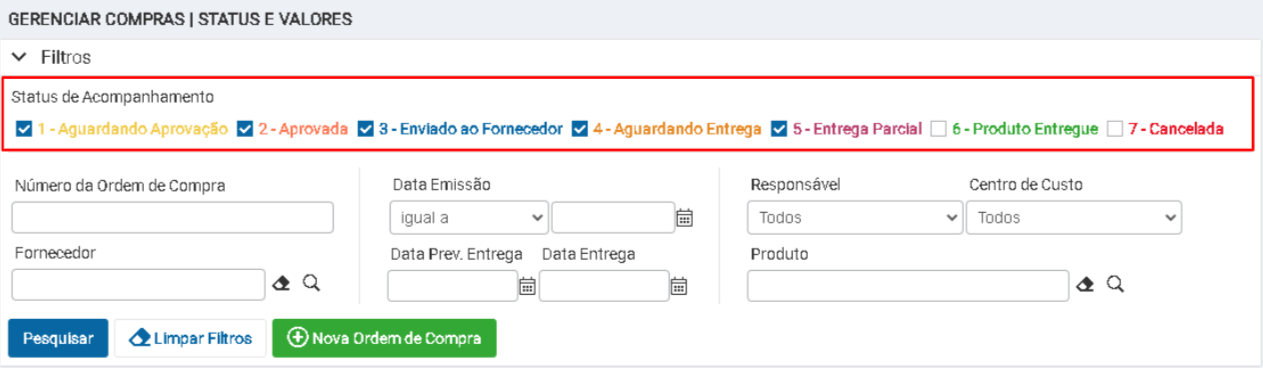Uncheck 5 - Entrega Parcial status
Image resolution: width=1263 pixels, height=369 pixels.
tap(780, 129)
